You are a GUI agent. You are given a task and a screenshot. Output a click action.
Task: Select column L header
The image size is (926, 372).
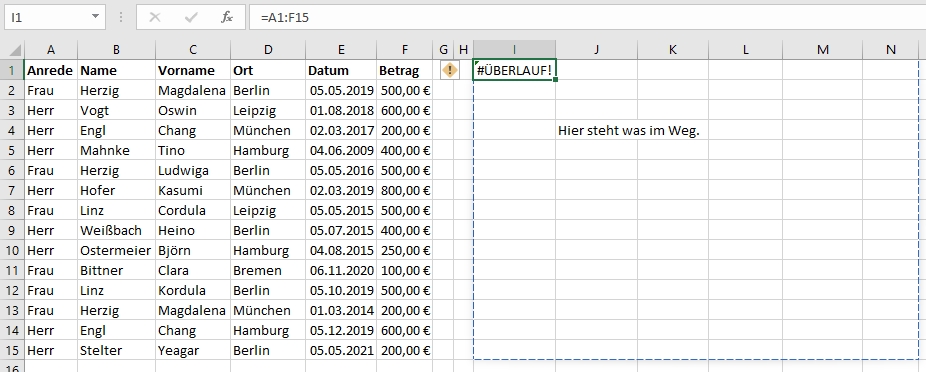pyautogui.click(x=745, y=50)
